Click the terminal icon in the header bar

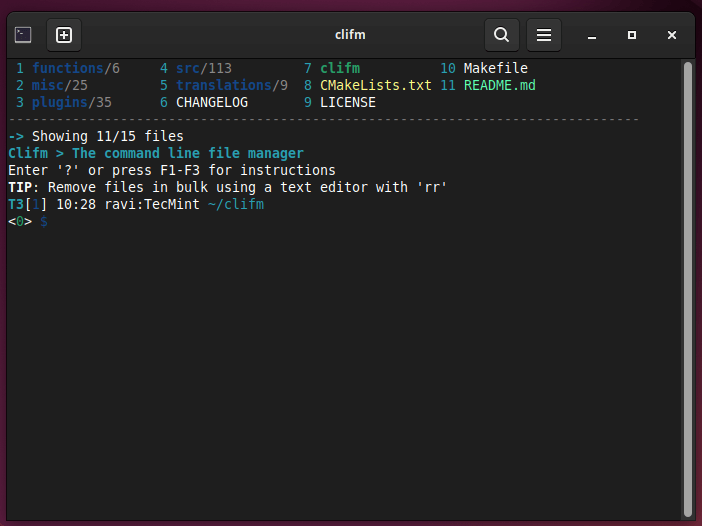23,35
